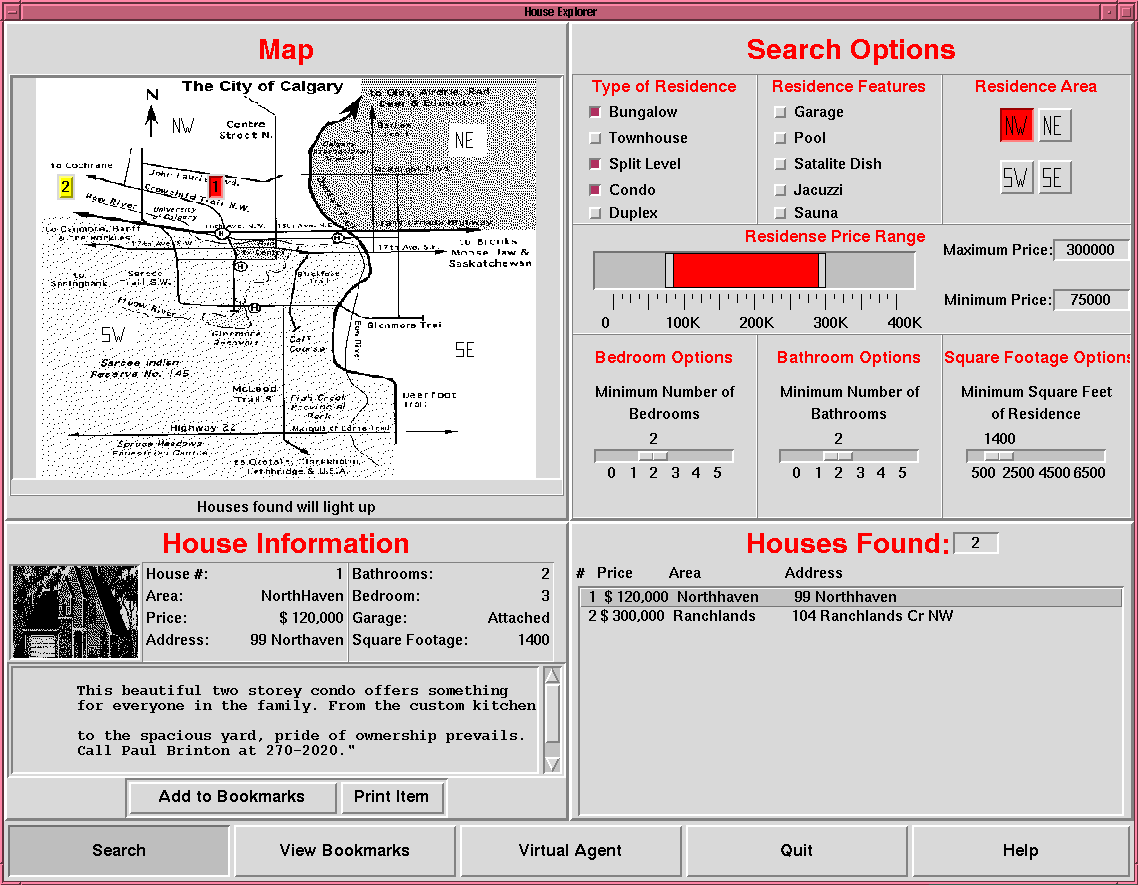Select the SE residence area button

[1053, 177]
